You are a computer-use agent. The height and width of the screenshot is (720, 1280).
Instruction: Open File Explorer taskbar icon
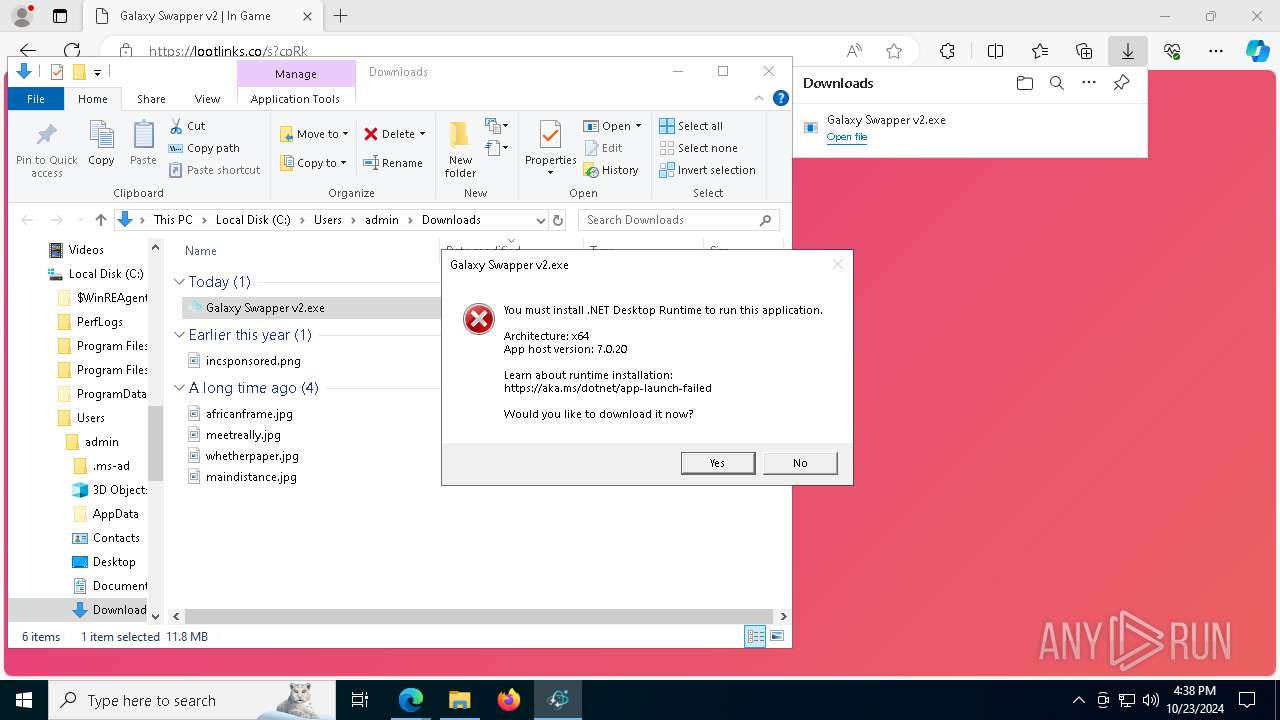[x=459, y=700]
